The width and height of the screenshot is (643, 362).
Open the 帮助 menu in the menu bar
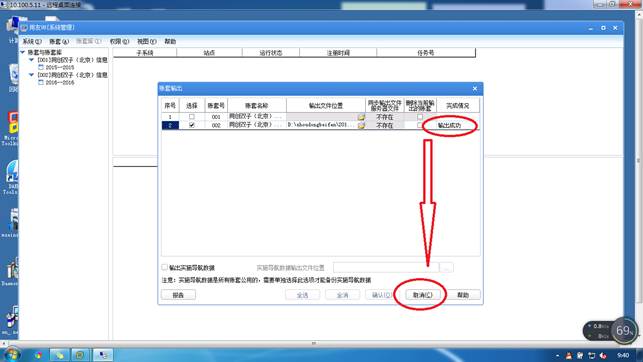click(x=170, y=41)
